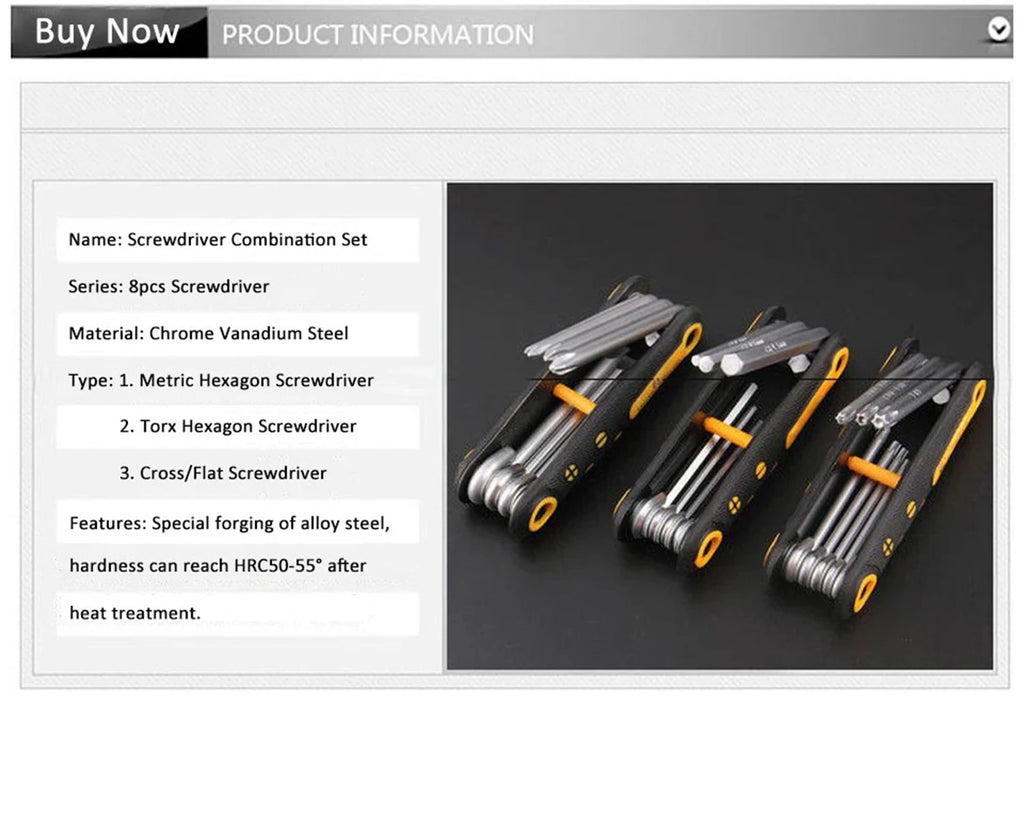
Task: Click the yellow ring on middle tool handle
Action: [x=708, y=548]
